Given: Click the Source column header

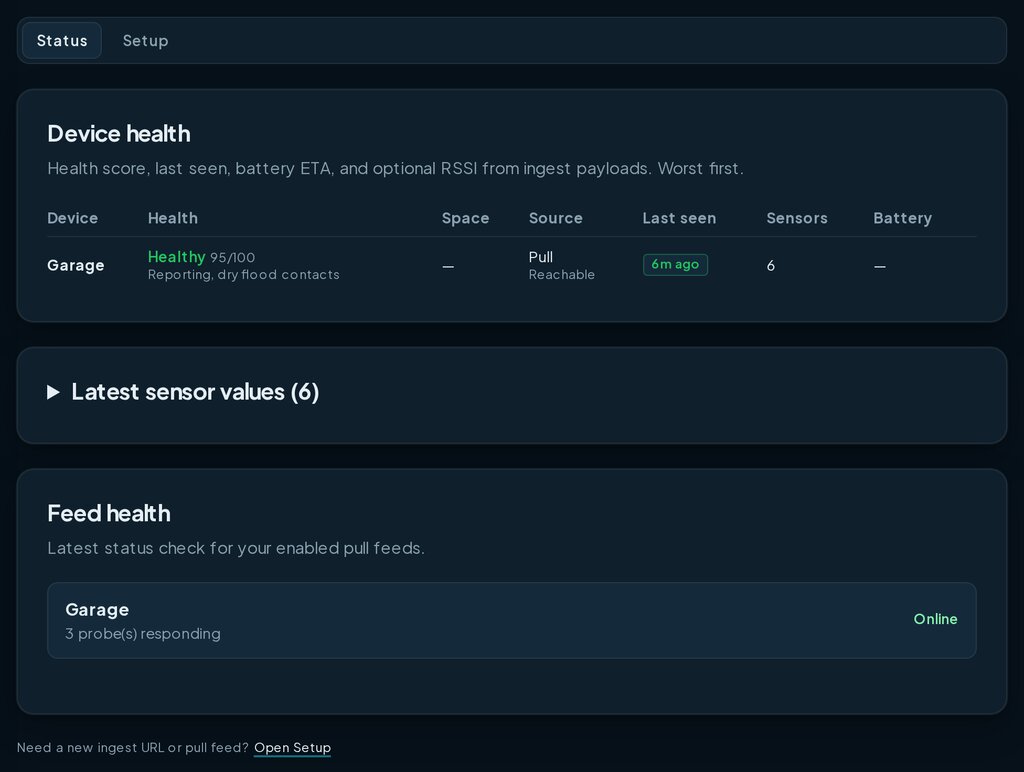Looking at the screenshot, I should pyautogui.click(x=556, y=218).
